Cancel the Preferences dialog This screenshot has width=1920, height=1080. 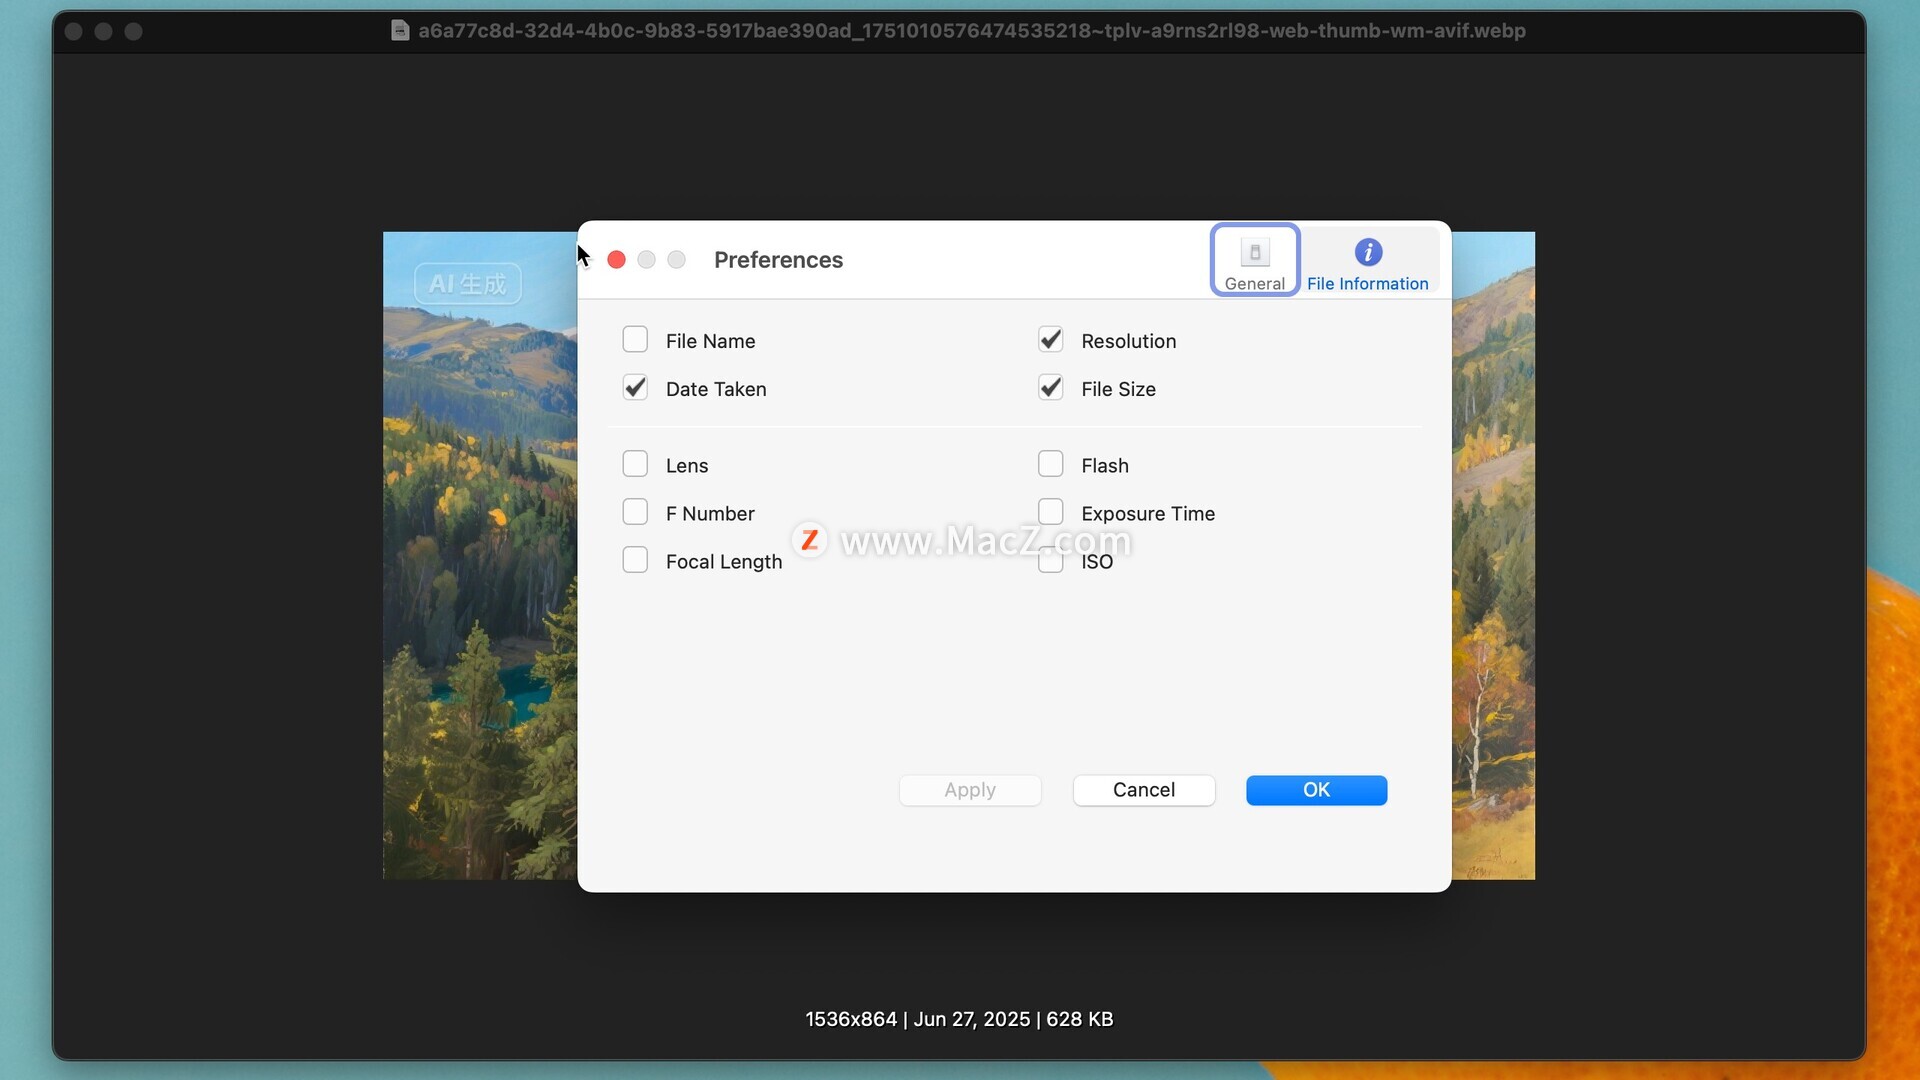[1144, 790]
